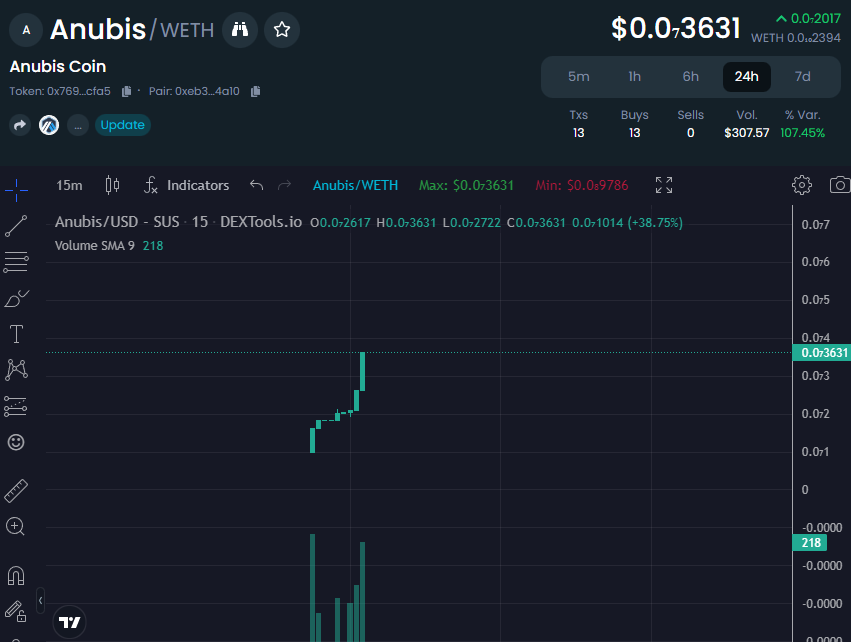The width and height of the screenshot is (851, 642).
Task: Select the 1h stats timeframe
Action: (634, 77)
